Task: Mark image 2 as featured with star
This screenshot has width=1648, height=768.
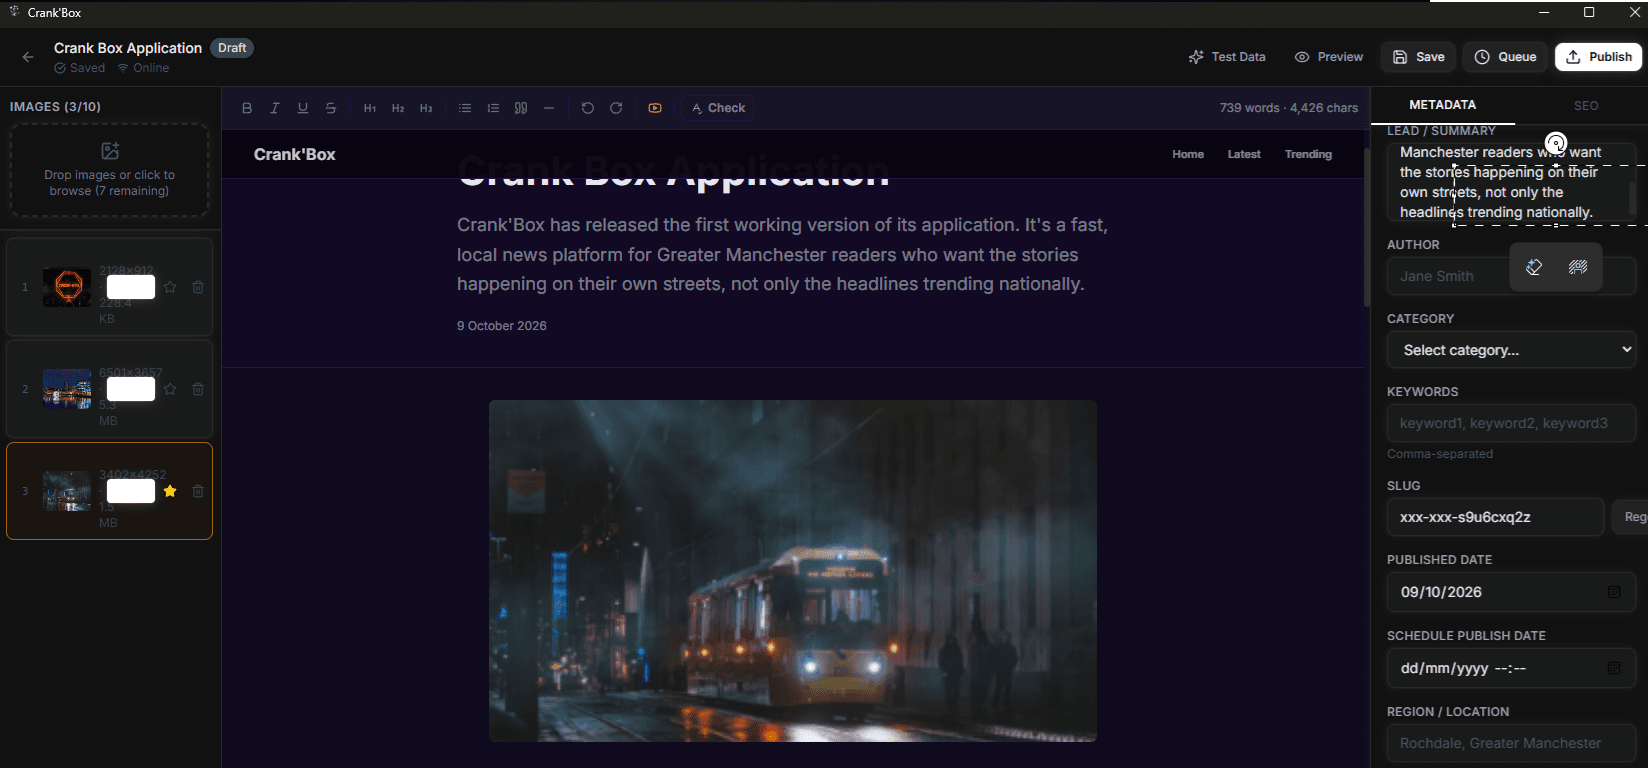Action: click(x=170, y=389)
